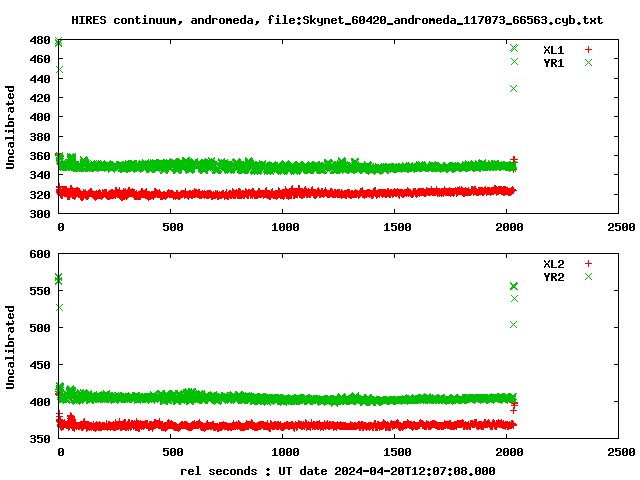
Task: Click the 340 tick label on the top plot
Action: tap(40, 175)
